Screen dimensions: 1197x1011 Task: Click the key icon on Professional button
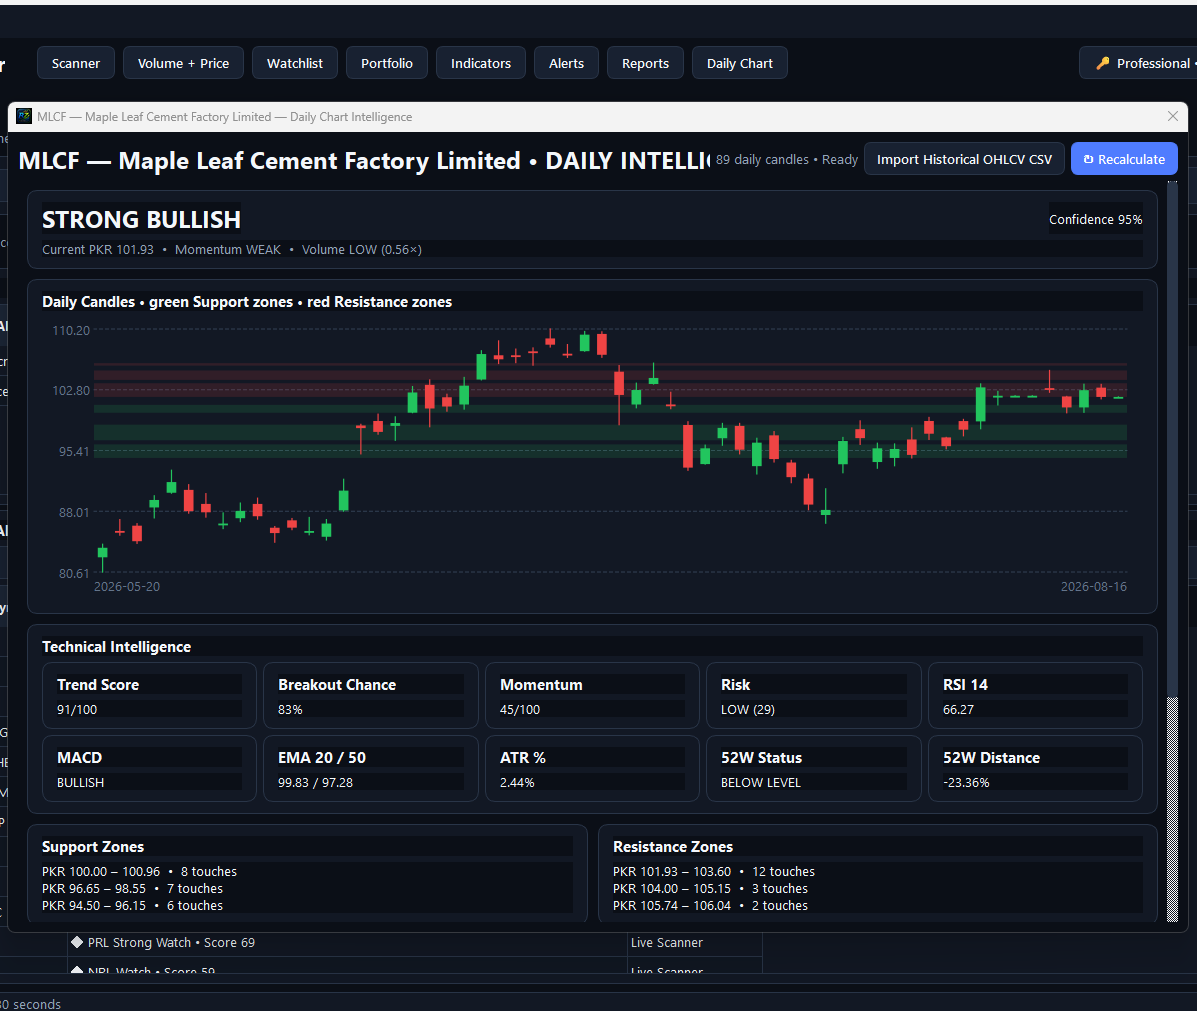pos(1102,63)
